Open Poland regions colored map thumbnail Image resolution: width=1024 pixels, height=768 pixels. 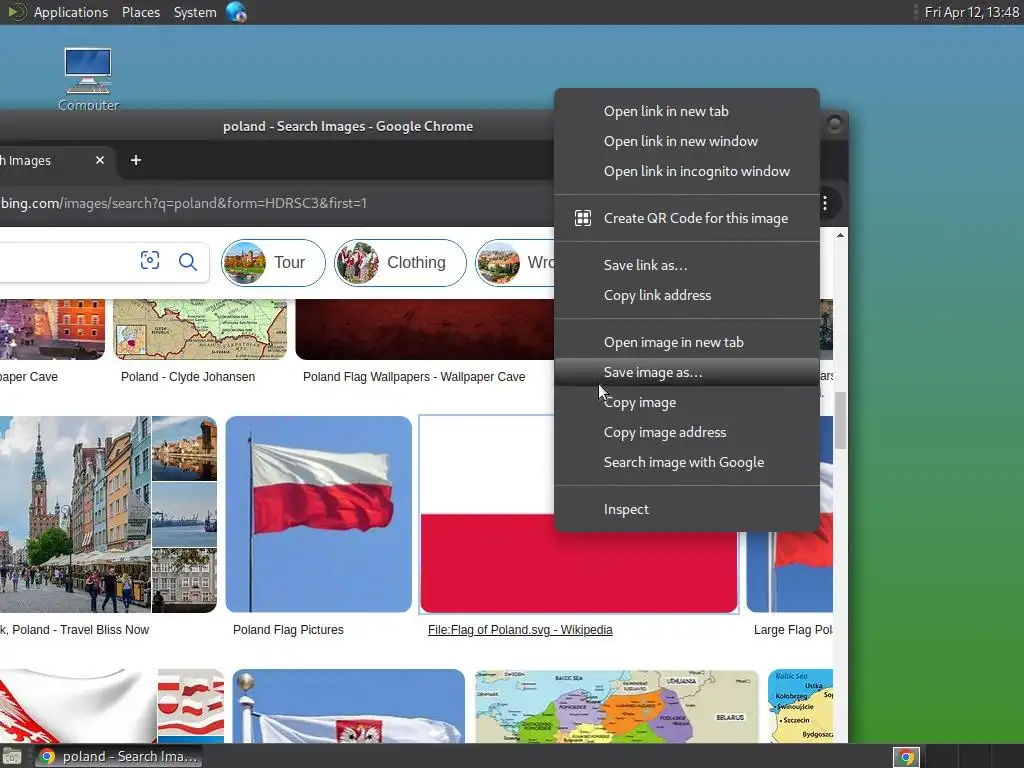coord(616,706)
